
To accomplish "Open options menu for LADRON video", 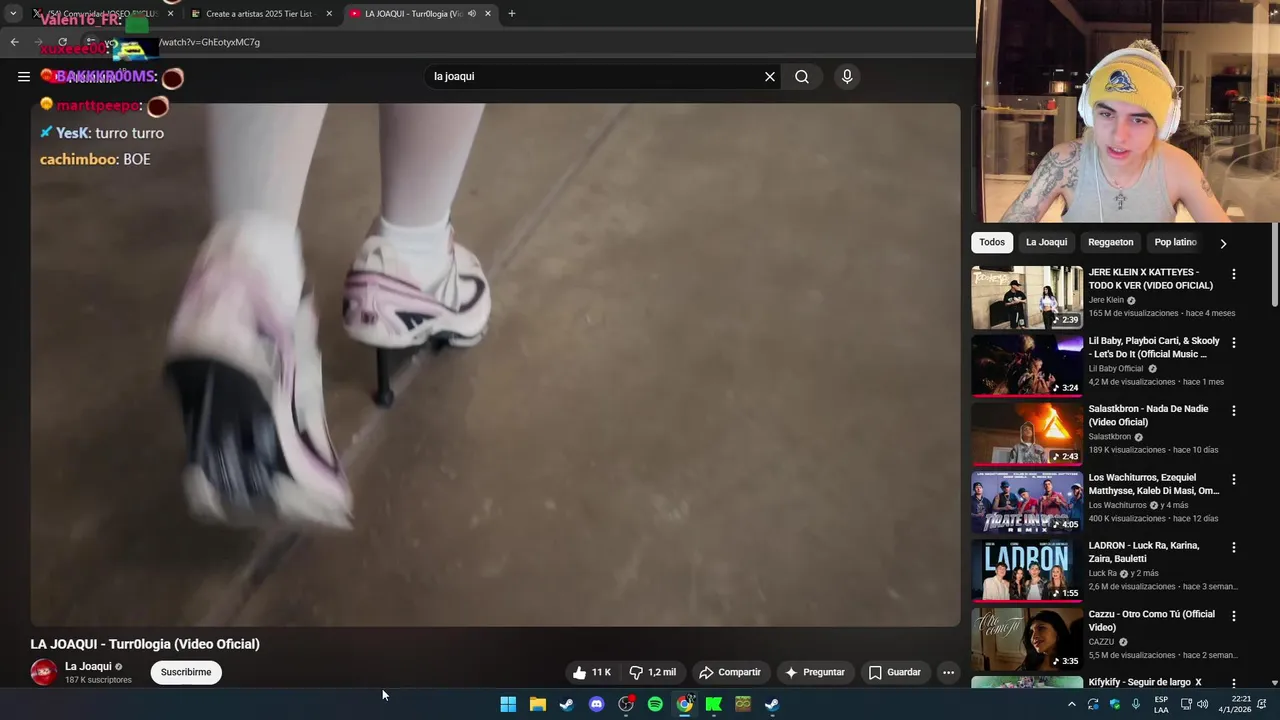I will (x=1233, y=548).
